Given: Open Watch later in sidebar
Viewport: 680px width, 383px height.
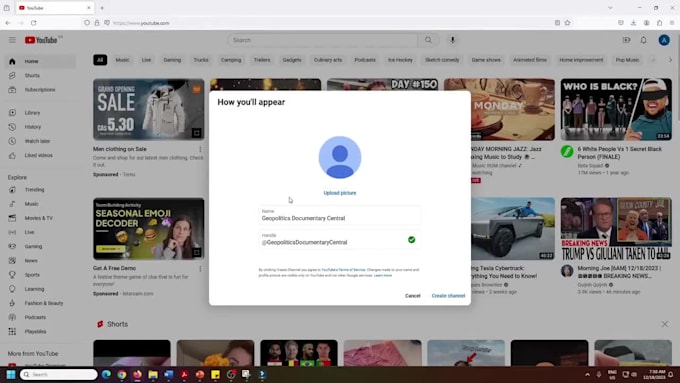Looking at the screenshot, I should (x=41, y=141).
